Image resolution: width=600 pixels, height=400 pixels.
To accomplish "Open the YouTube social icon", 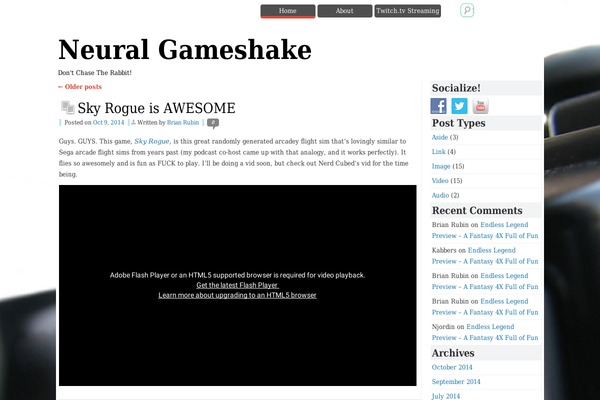I will (x=480, y=106).
